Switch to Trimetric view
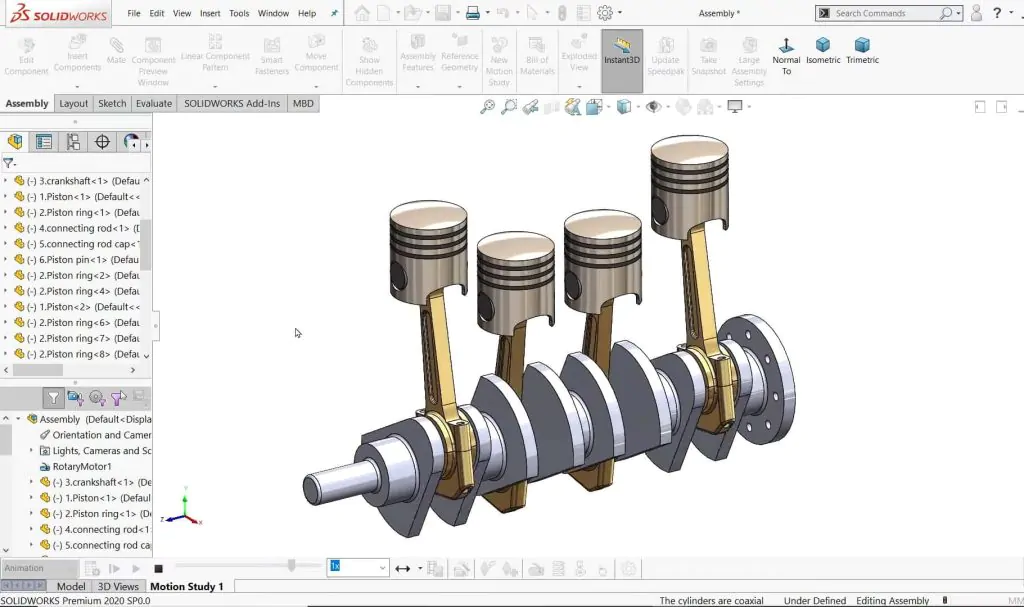The height and width of the screenshot is (607, 1024). (x=862, y=51)
